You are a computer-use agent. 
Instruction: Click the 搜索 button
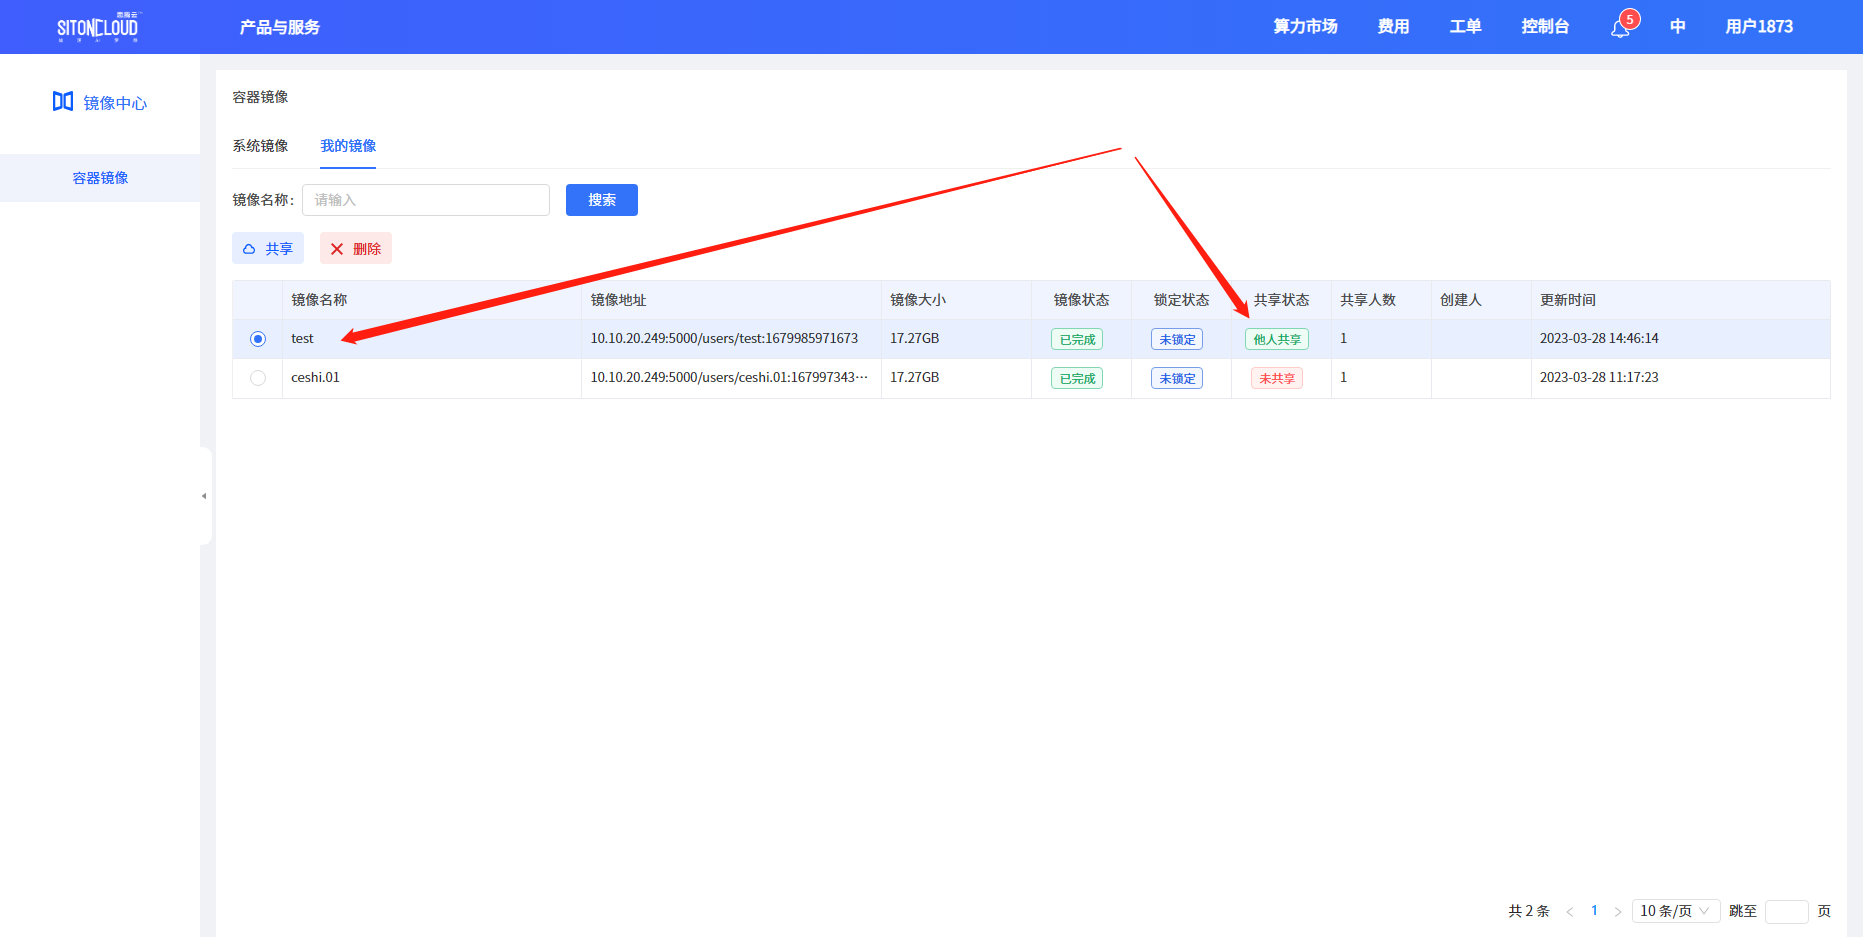click(601, 200)
